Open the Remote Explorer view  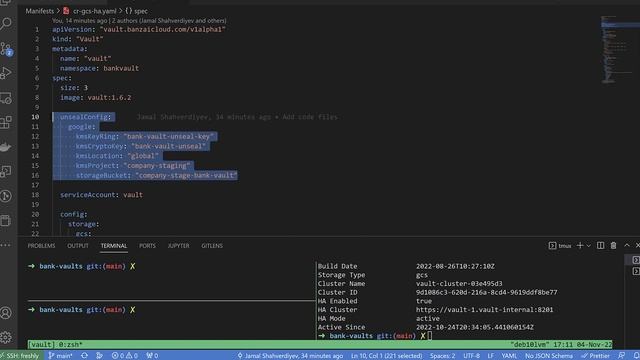coord(7,98)
